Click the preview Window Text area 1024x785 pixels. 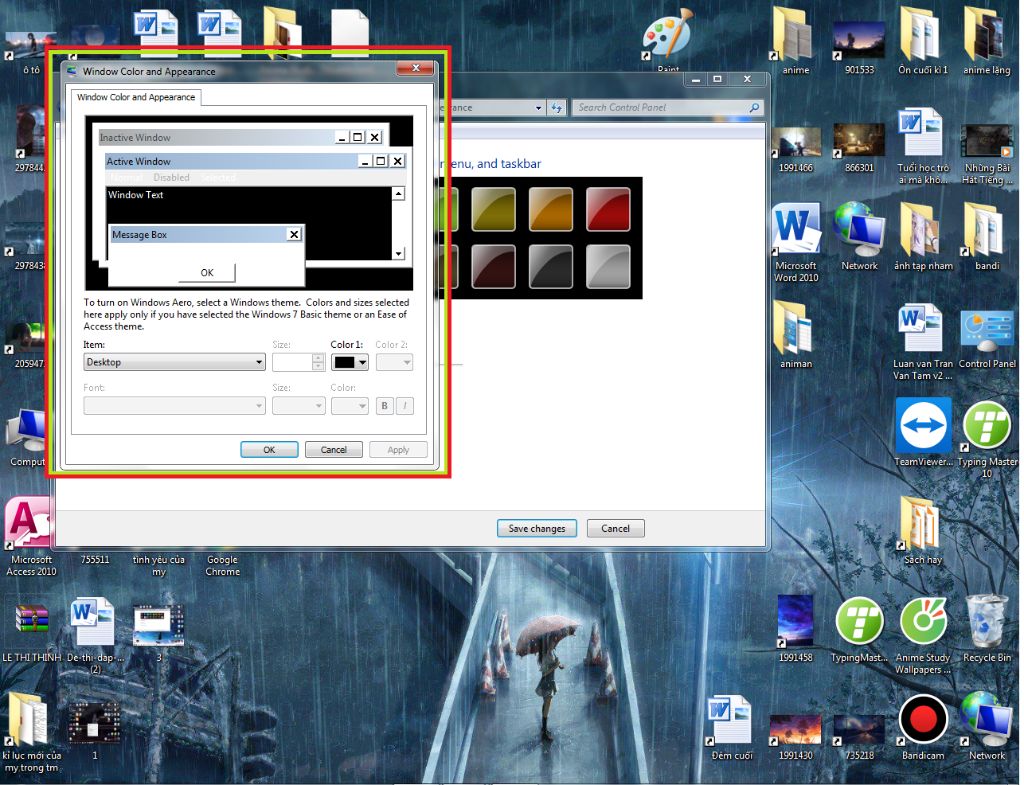[248, 223]
